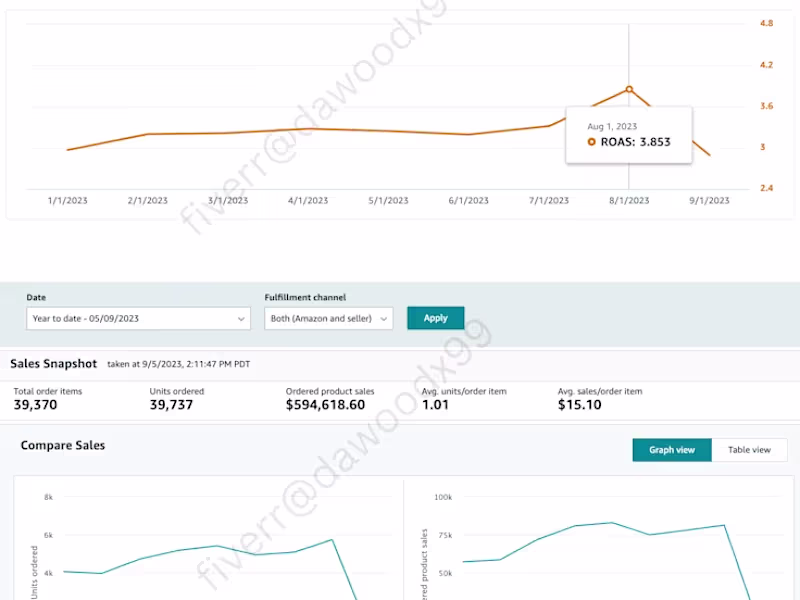Click the 100k label on product sales chart
The width and height of the screenshot is (800, 600).
click(x=442, y=497)
